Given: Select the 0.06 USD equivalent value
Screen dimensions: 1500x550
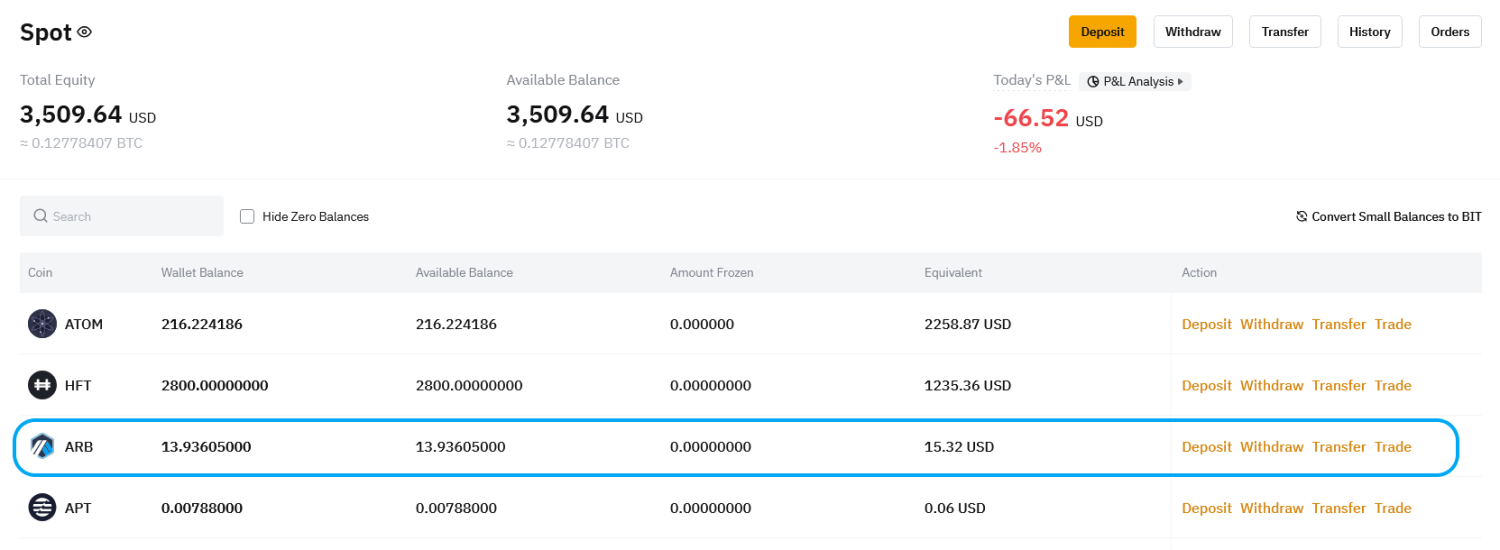Looking at the screenshot, I should pos(955,508).
